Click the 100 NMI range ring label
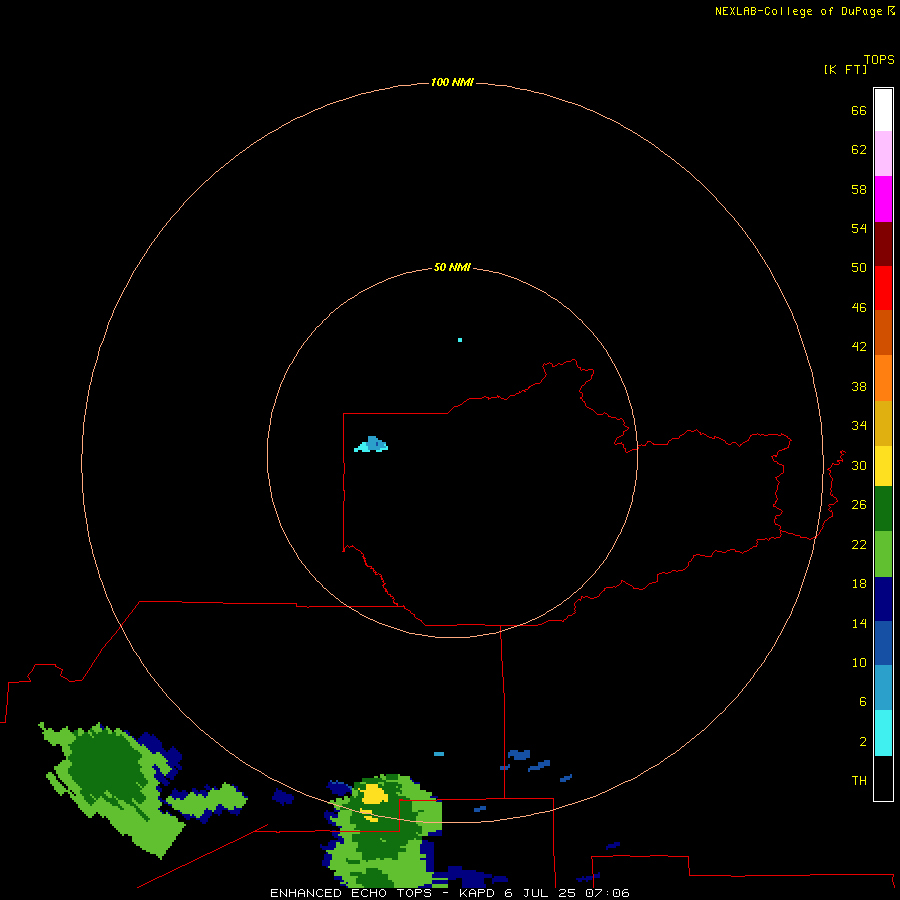 [452, 83]
